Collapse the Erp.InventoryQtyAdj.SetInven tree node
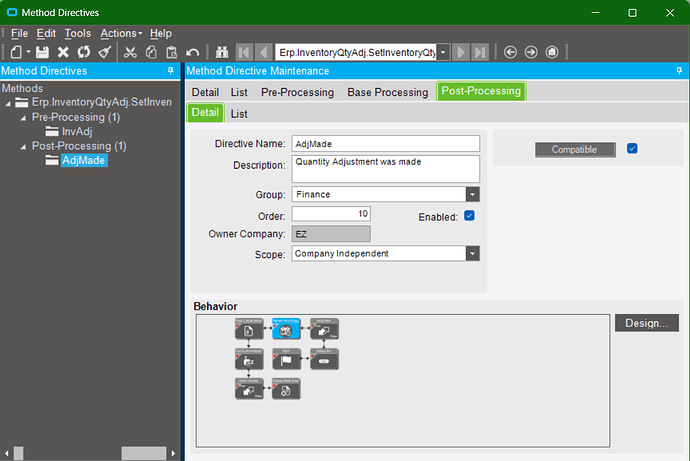 (x=8, y=104)
